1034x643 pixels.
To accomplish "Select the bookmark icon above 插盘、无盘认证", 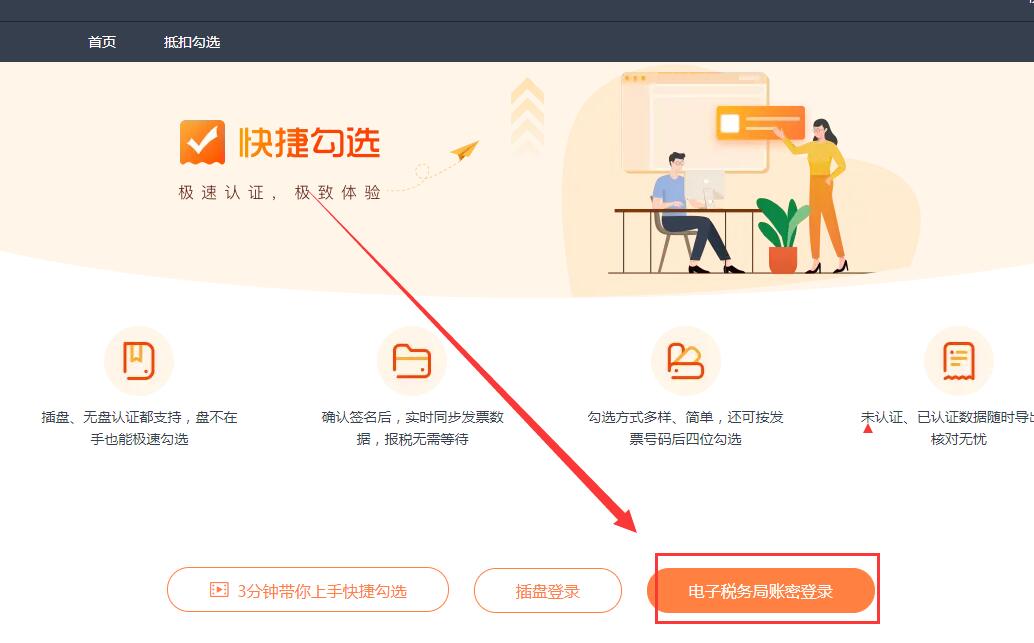I will [x=138, y=361].
